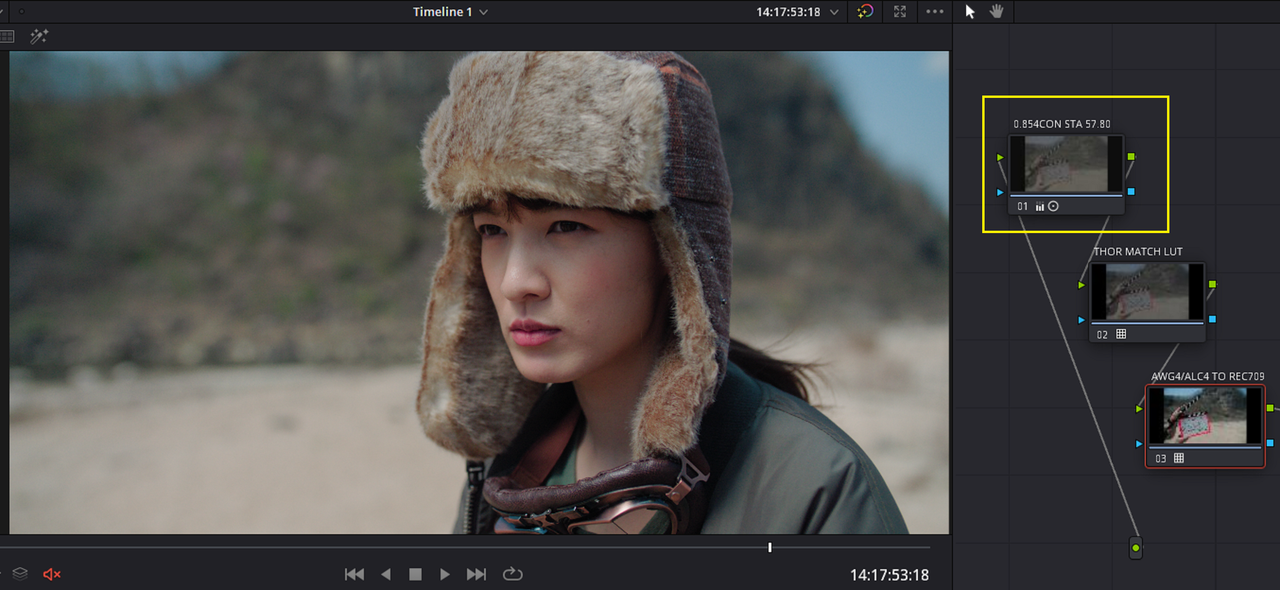
Task: Enter full-screen viewer with the expand icon
Action: point(900,12)
